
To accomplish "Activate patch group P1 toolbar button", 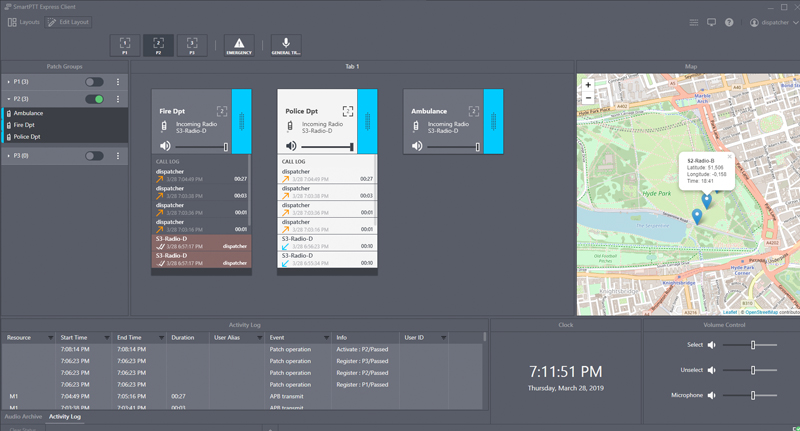I will (125, 45).
